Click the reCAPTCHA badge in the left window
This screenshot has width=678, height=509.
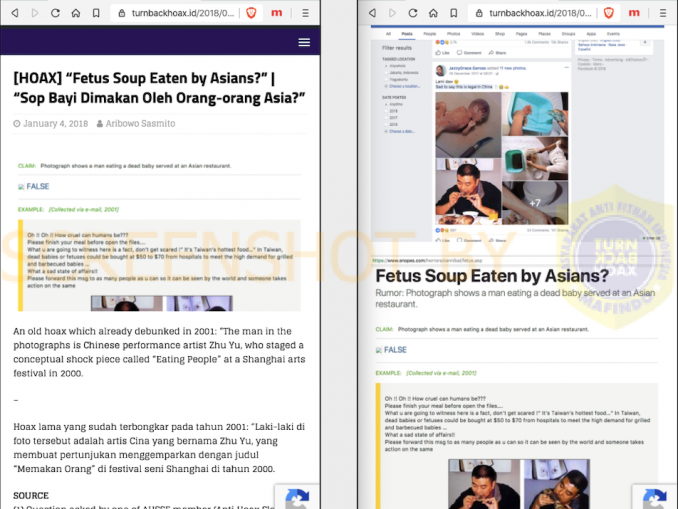tap(297, 497)
